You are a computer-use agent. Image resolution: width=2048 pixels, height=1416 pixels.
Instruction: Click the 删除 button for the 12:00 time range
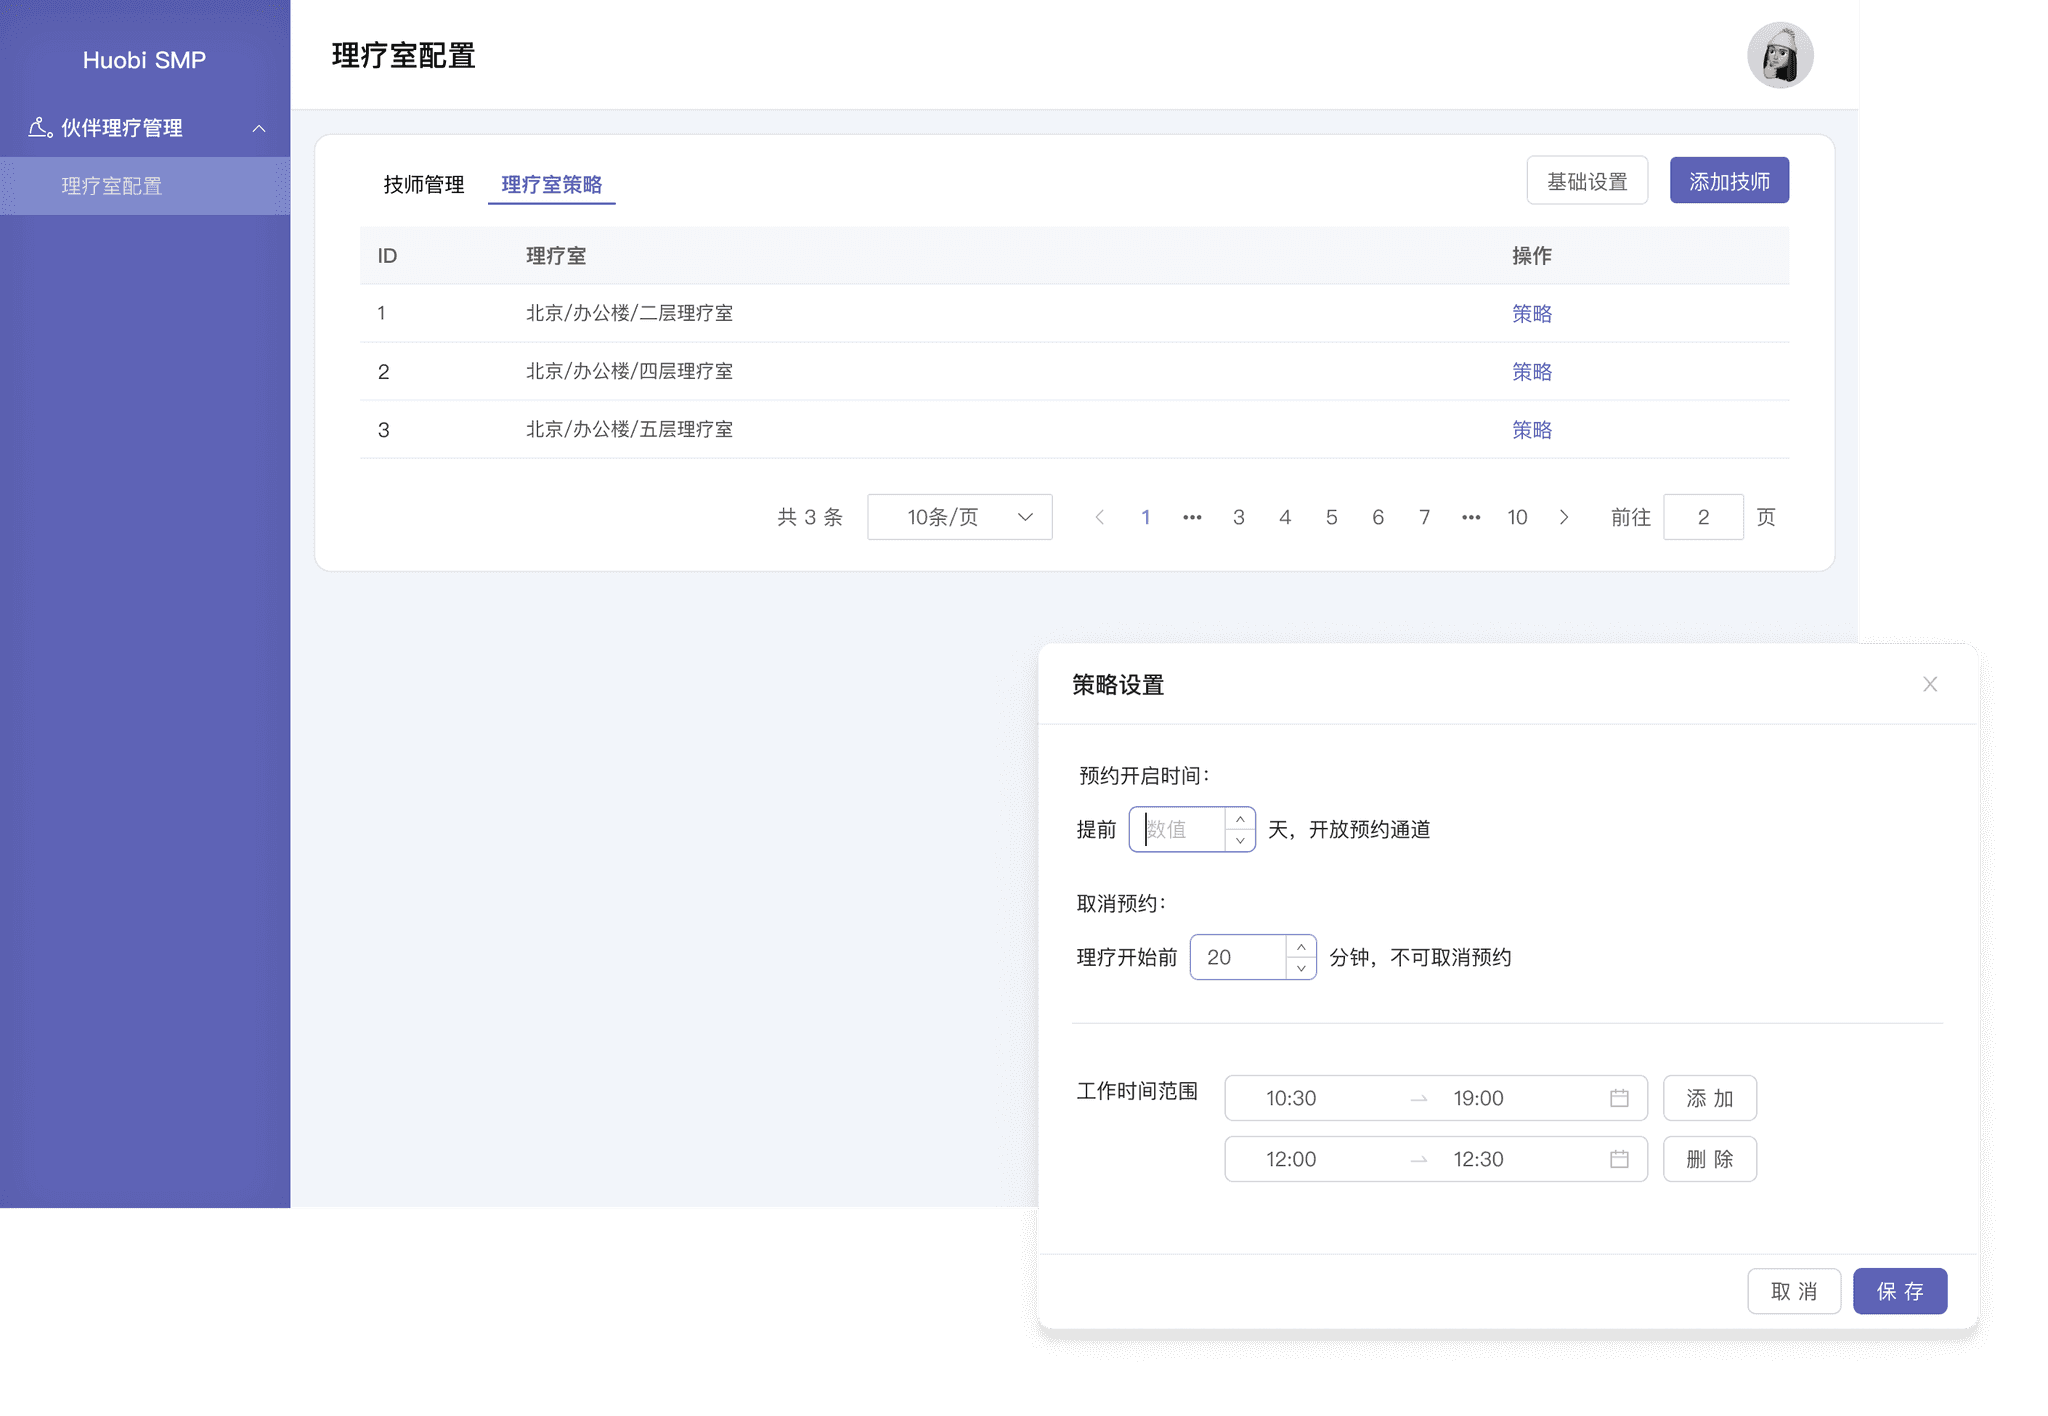1709,1159
